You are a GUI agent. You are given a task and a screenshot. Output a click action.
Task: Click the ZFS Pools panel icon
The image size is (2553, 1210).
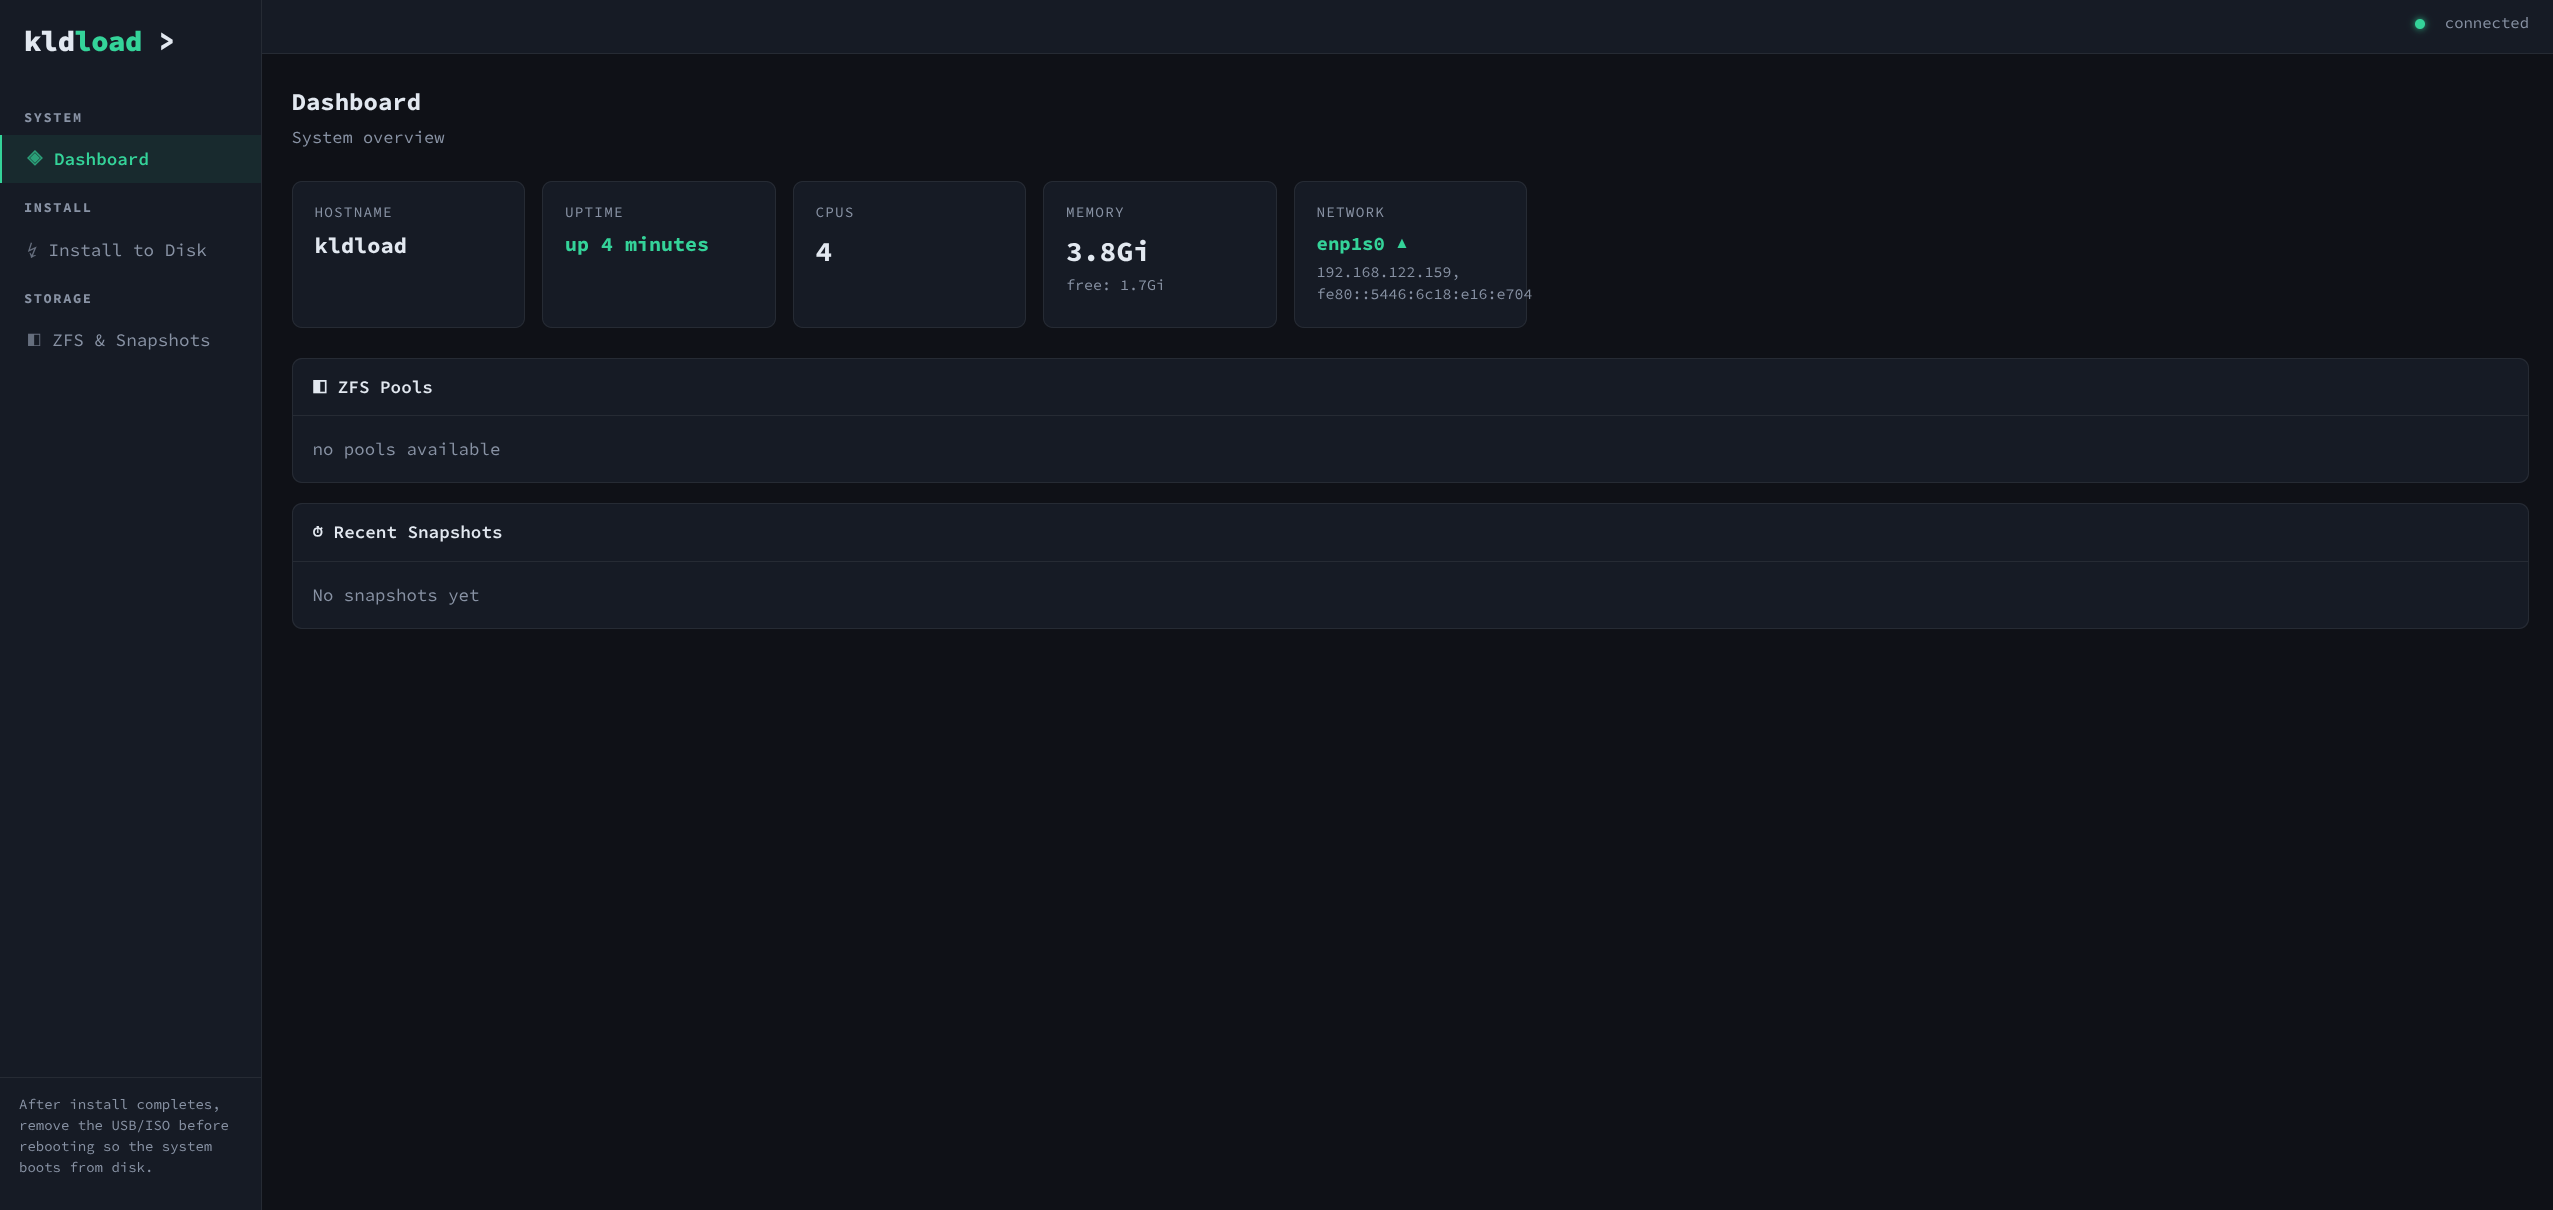coord(320,387)
